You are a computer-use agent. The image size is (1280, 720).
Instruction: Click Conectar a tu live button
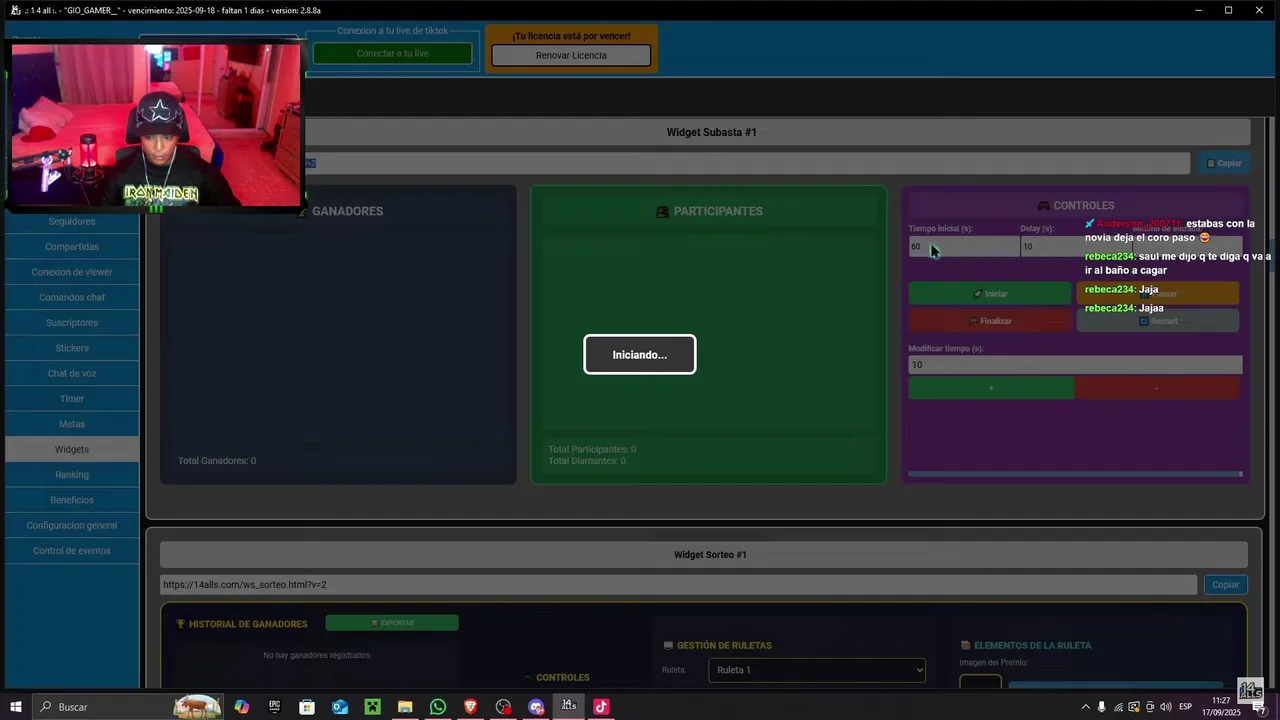[x=392, y=53]
